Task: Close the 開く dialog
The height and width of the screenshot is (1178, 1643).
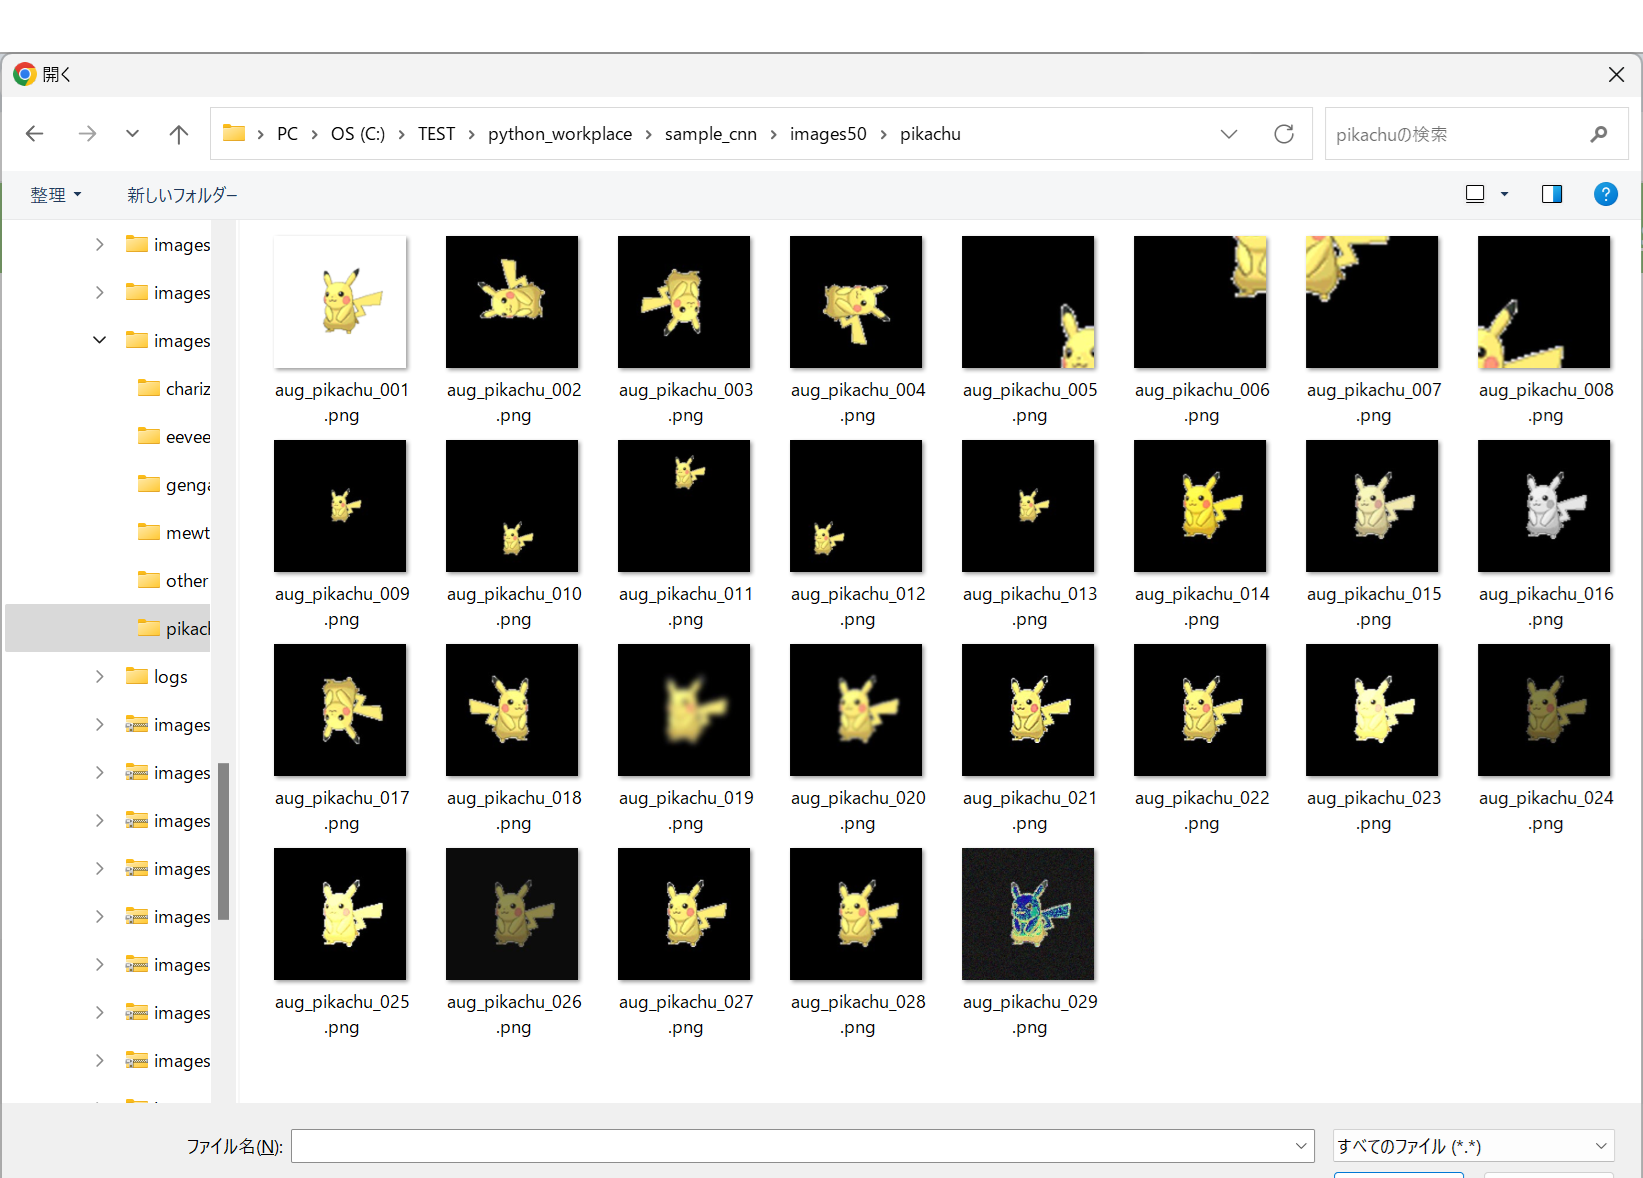Action: point(1616,75)
